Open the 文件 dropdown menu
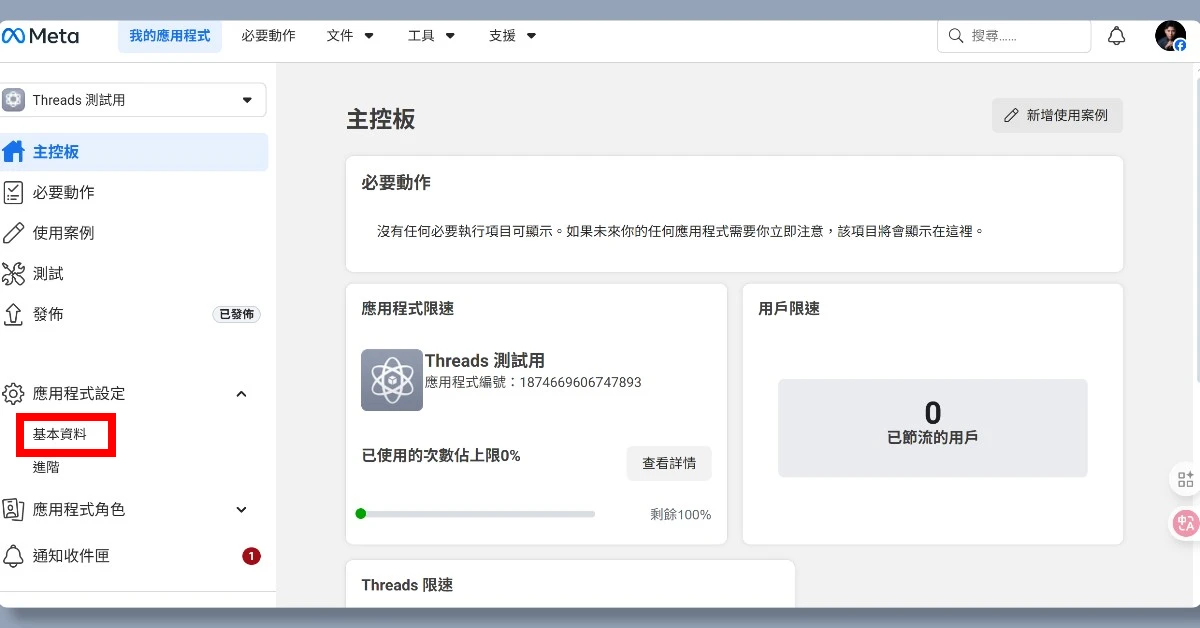Screen dimensions: 1200x628 tap(350, 36)
